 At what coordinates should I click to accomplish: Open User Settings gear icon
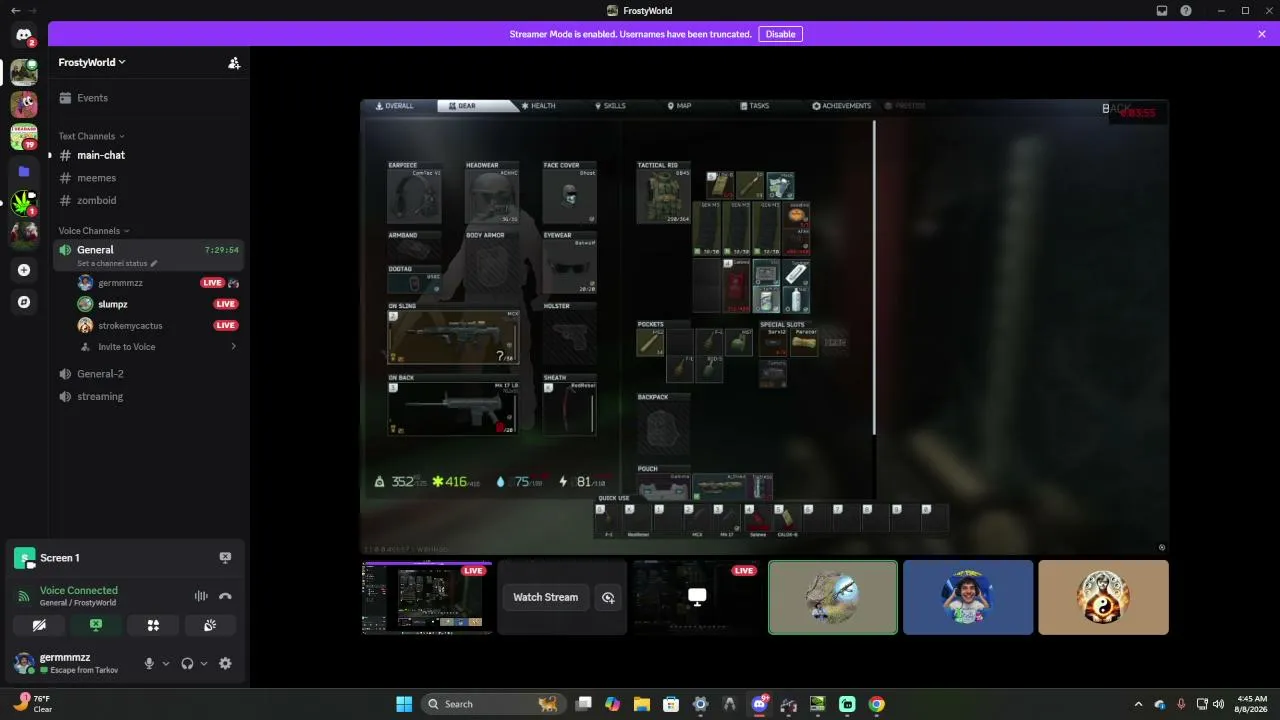[225, 663]
